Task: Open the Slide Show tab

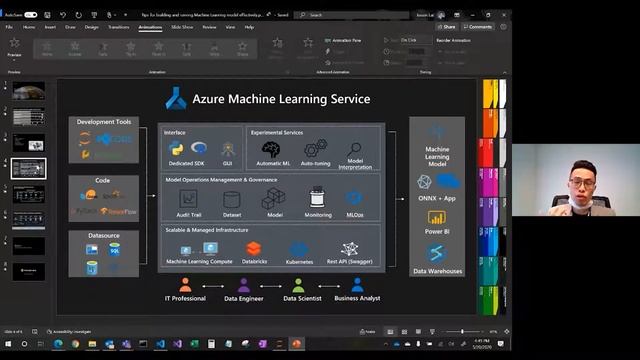Action: 182,27
